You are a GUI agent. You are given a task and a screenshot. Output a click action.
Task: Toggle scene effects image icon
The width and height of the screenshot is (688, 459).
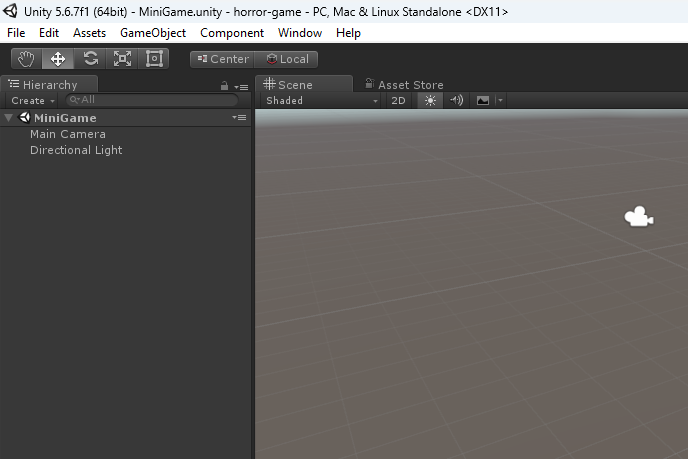(x=483, y=100)
